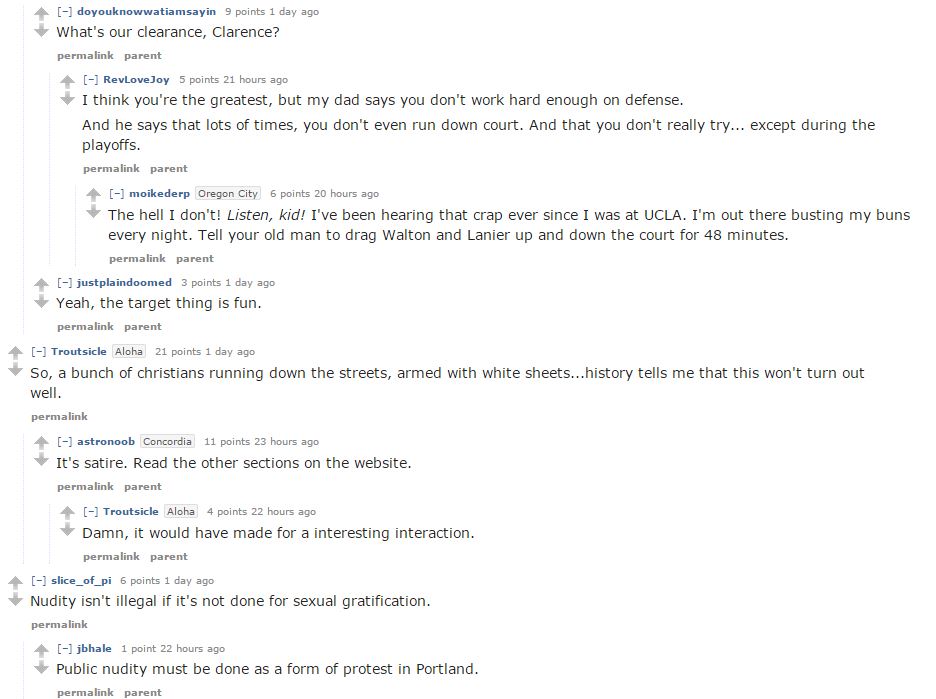Collapse astronoob's comment using [–]
This screenshot has height=699, width=936.
point(64,442)
